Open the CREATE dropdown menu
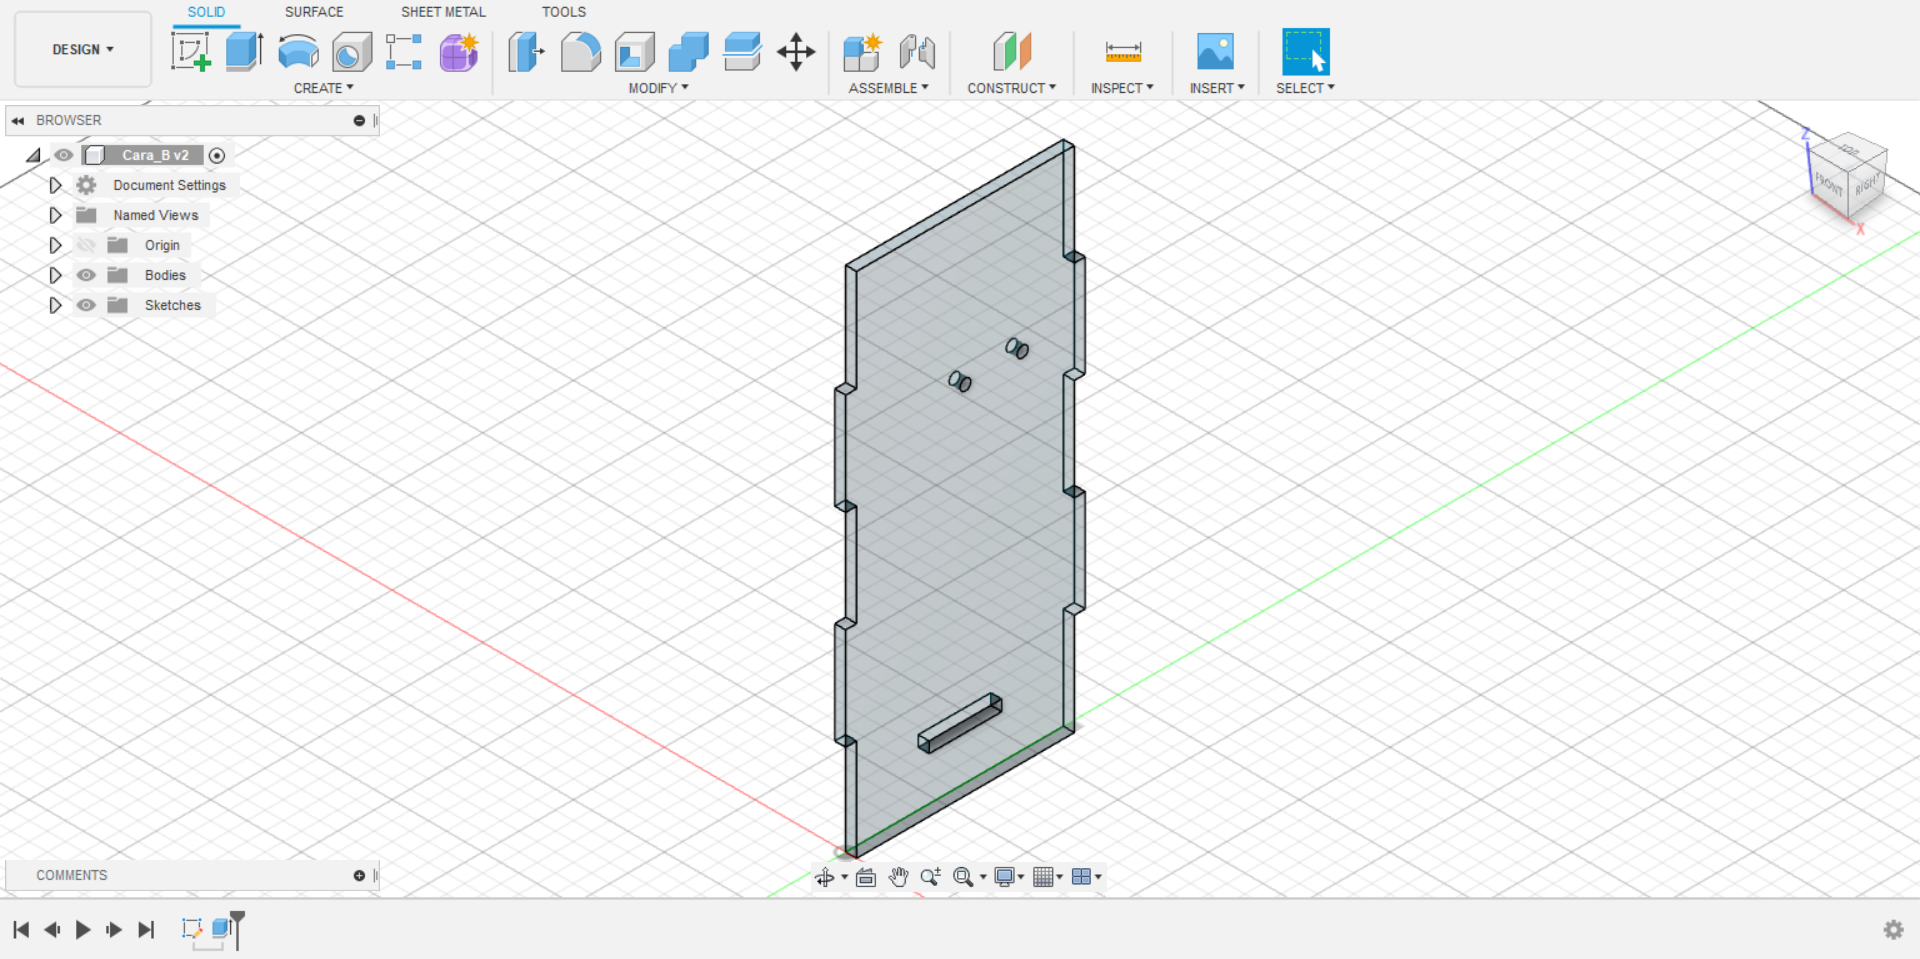Screen dimensions: 1920x959 click(x=323, y=88)
